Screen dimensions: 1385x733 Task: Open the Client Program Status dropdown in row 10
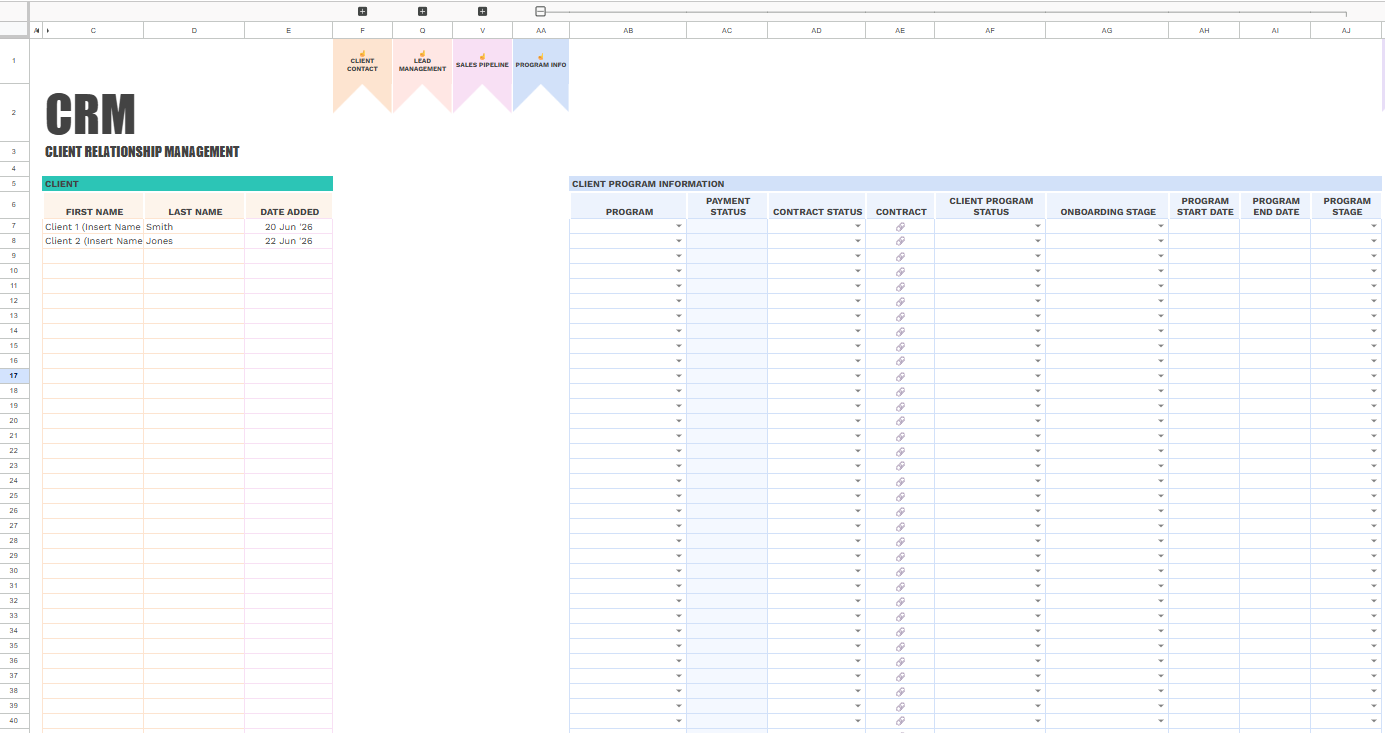(1038, 272)
